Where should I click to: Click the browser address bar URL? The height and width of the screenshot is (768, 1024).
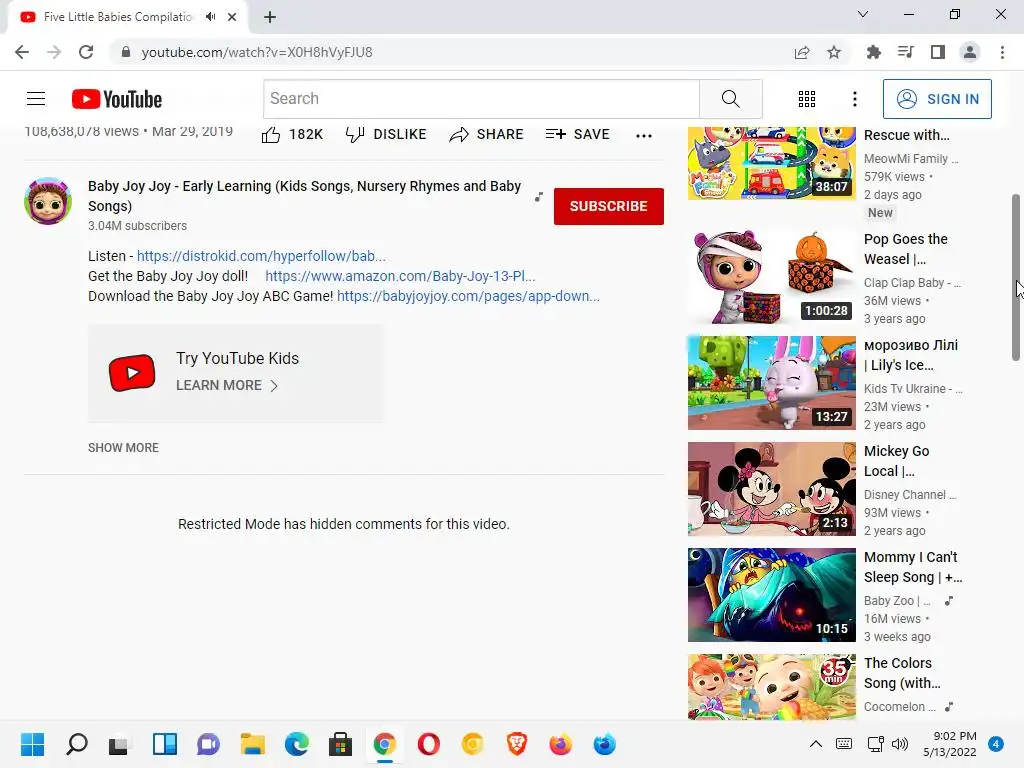click(x=257, y=52)
